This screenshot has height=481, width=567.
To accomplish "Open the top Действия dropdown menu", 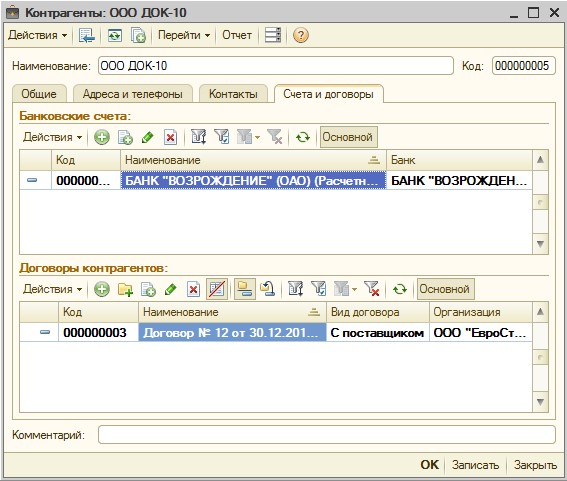I will pyautogui.click(x=38, y=35).
